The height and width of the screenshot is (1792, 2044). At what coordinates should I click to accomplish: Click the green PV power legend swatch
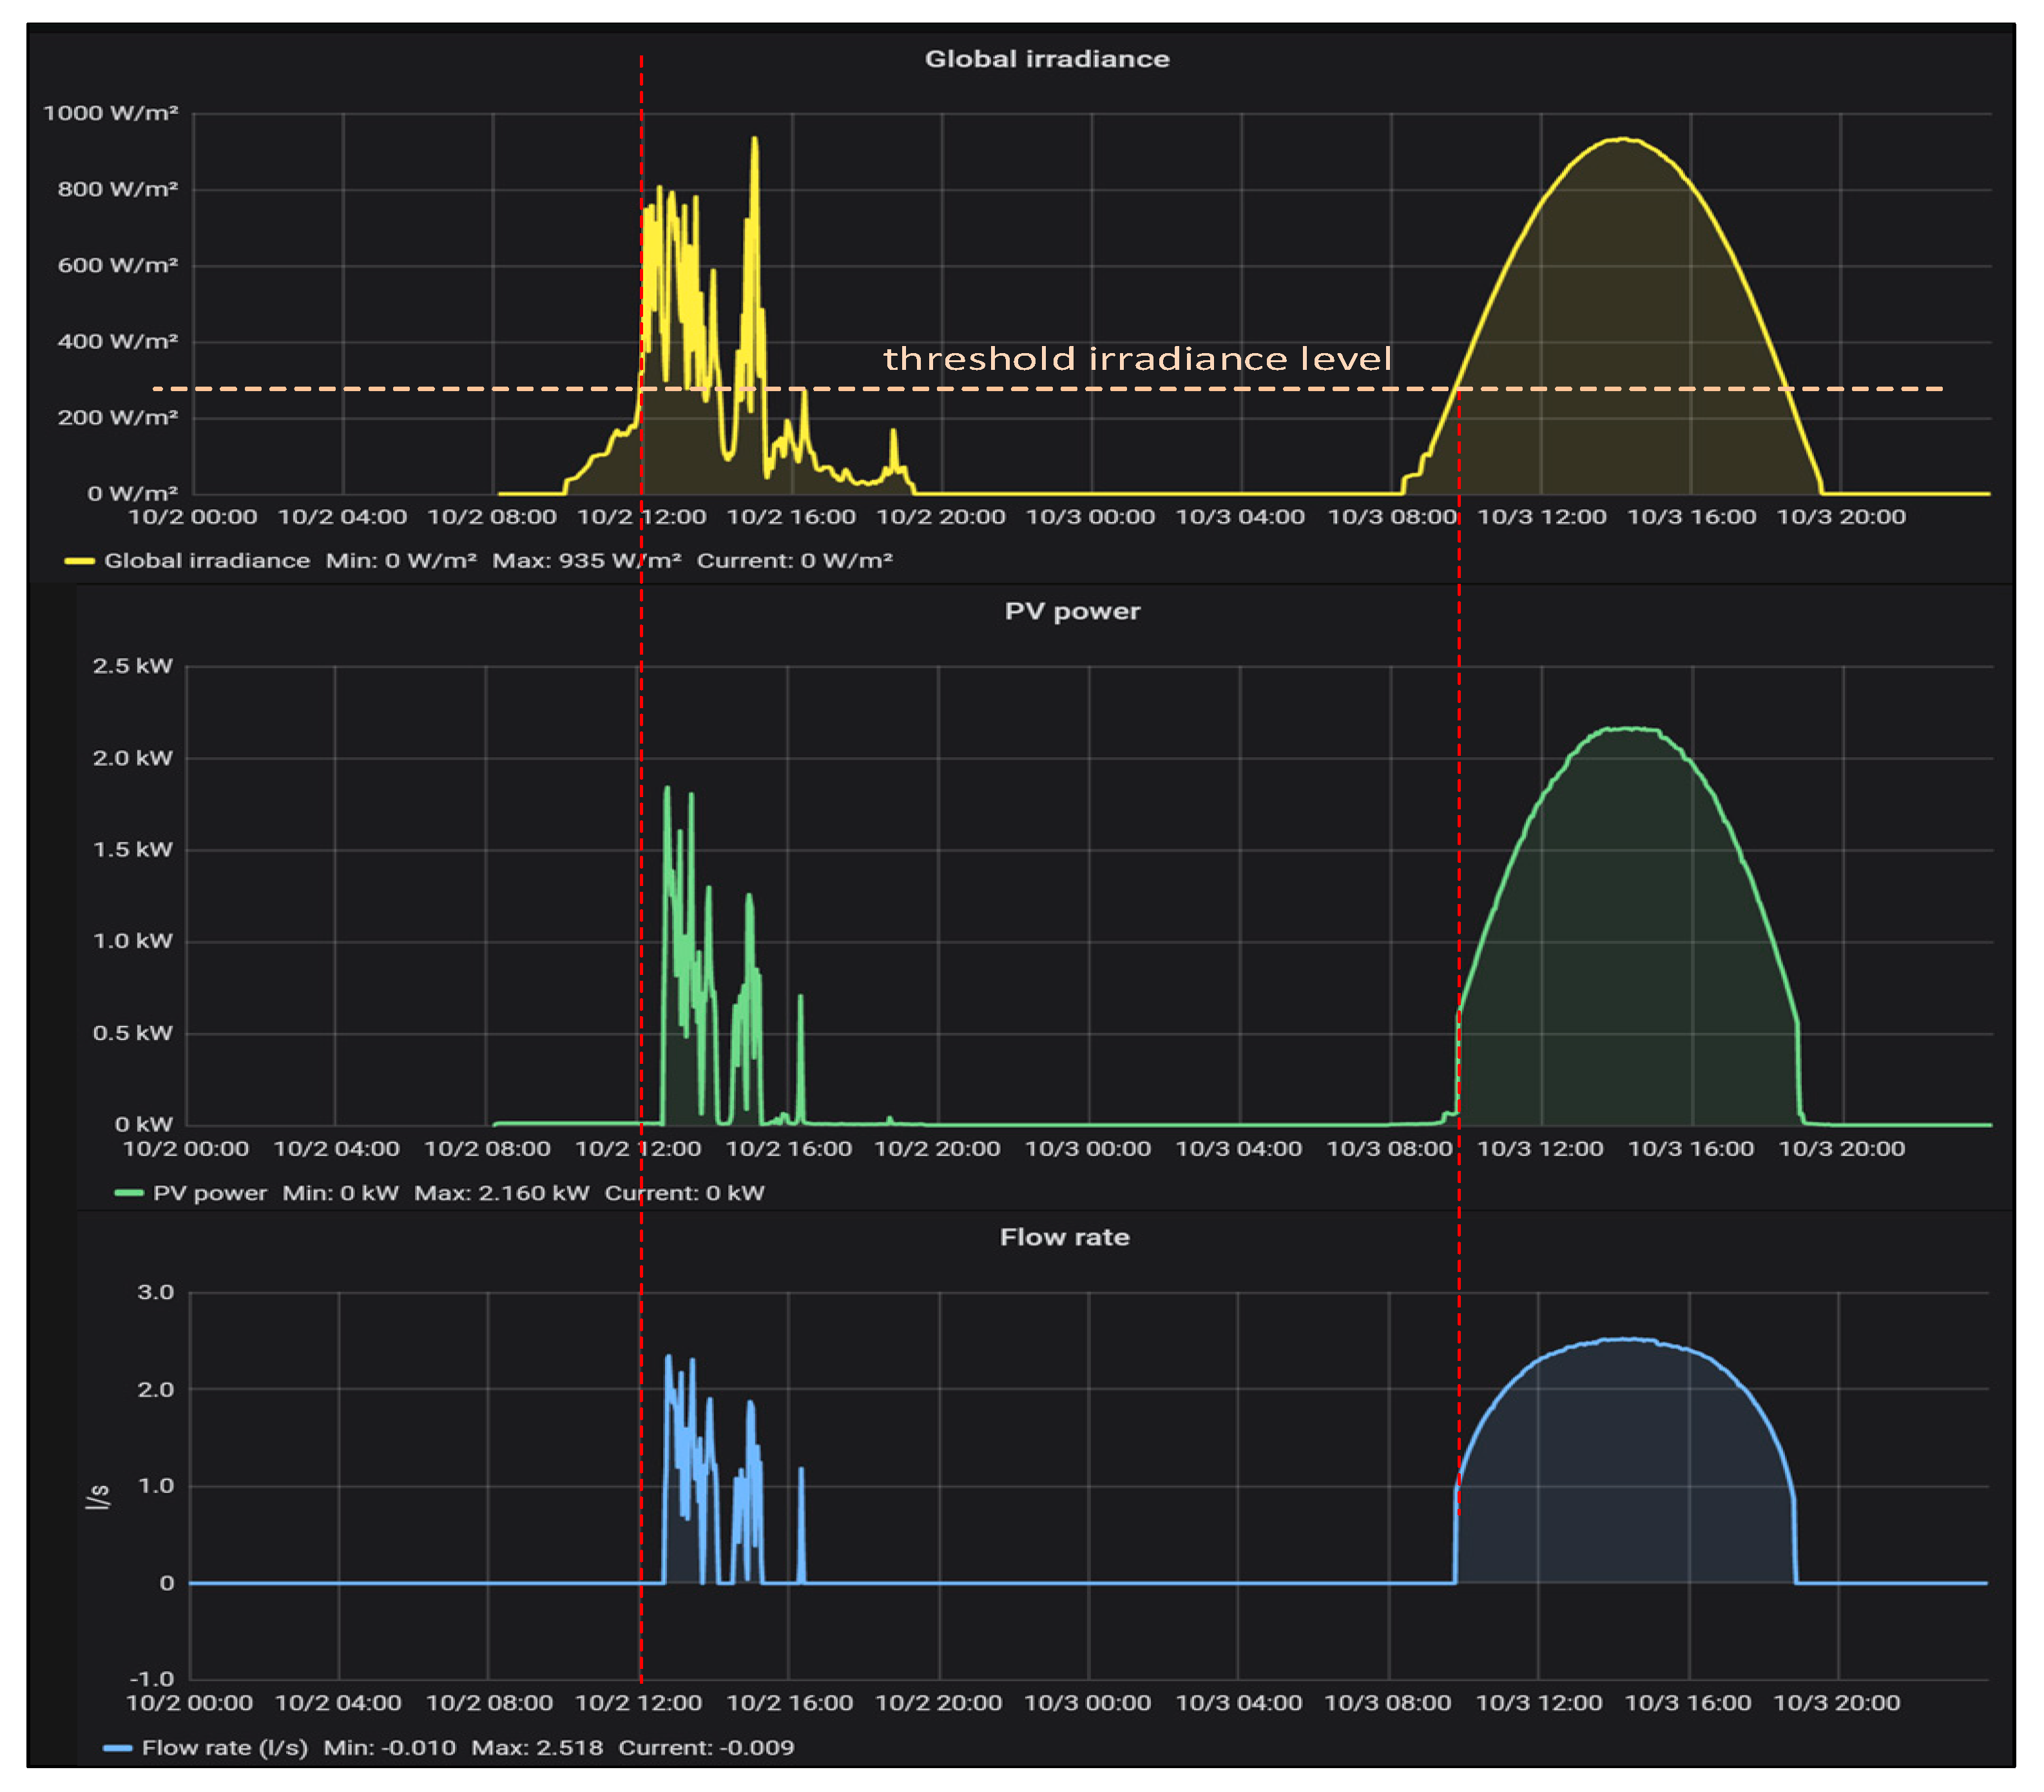[x=129, y=1193]
